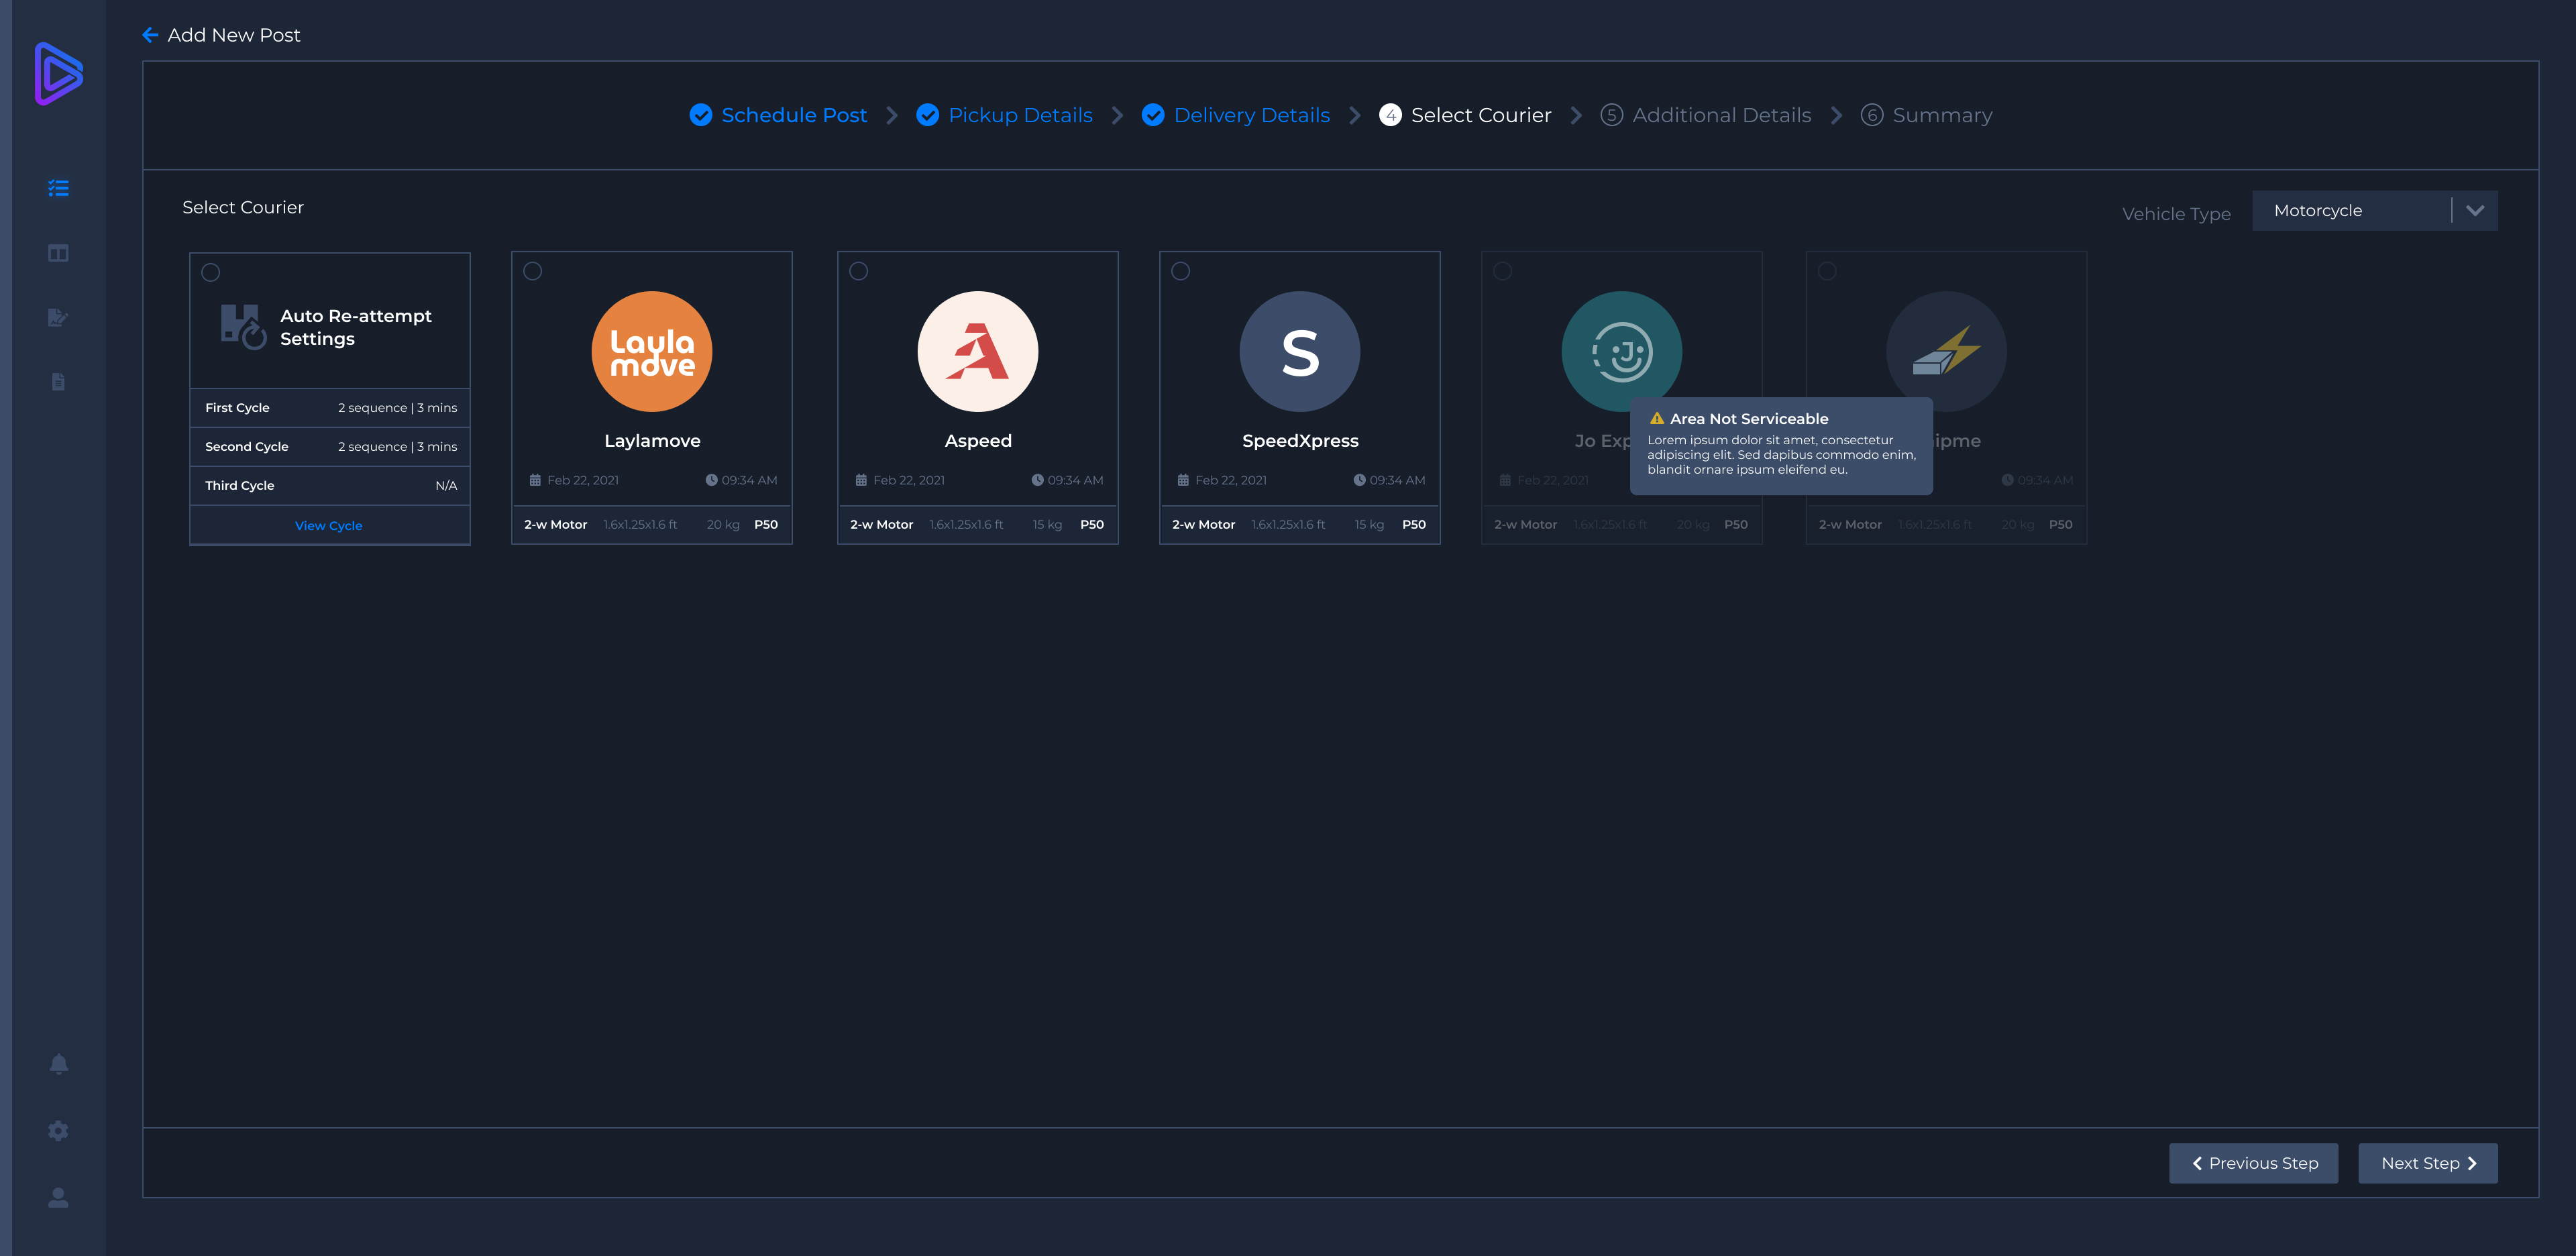This screenshot has width=2576, height=1256.
Task: Click the clock icon on SpeedXpress card
Action: point(1359,480)
